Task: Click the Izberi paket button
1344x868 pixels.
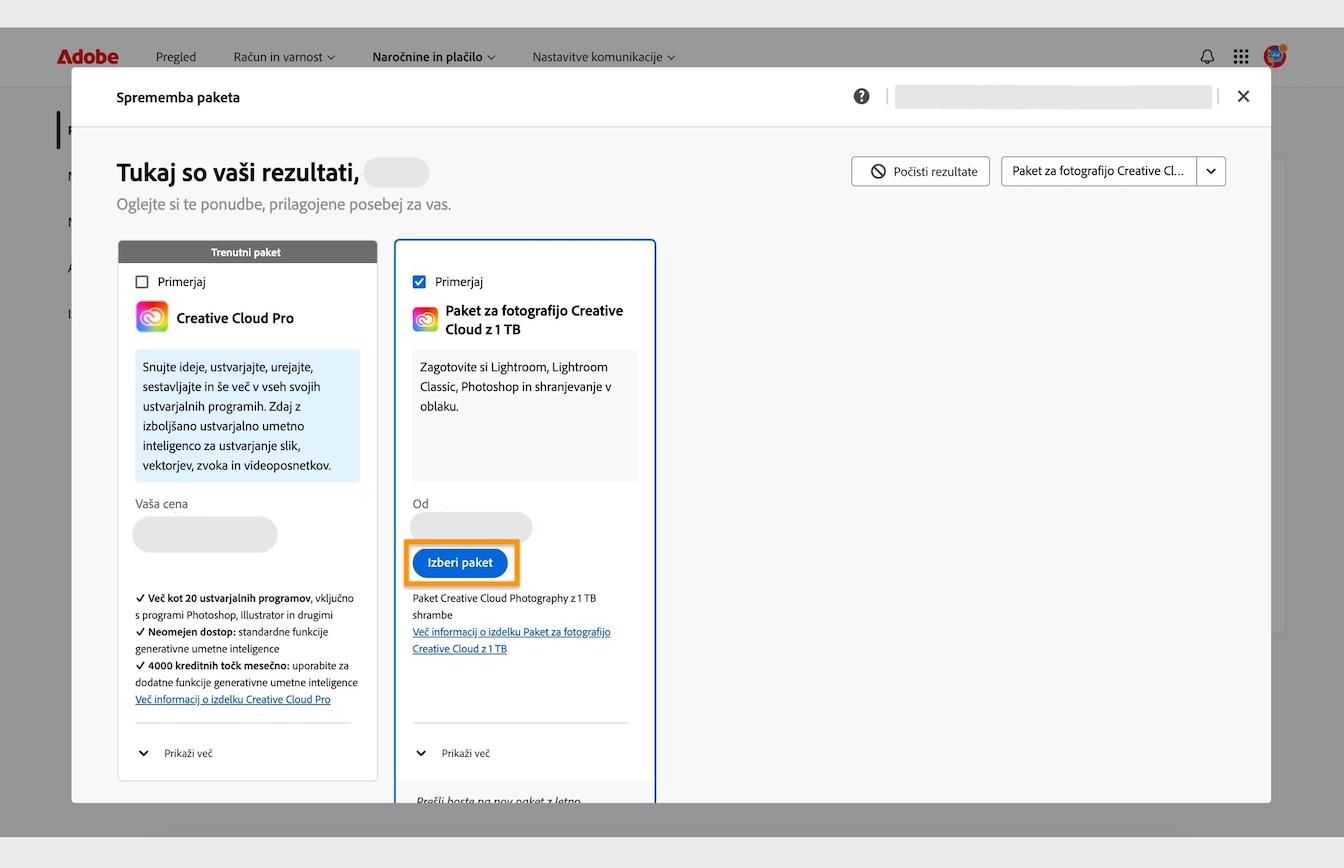Action: click(460, 563)
